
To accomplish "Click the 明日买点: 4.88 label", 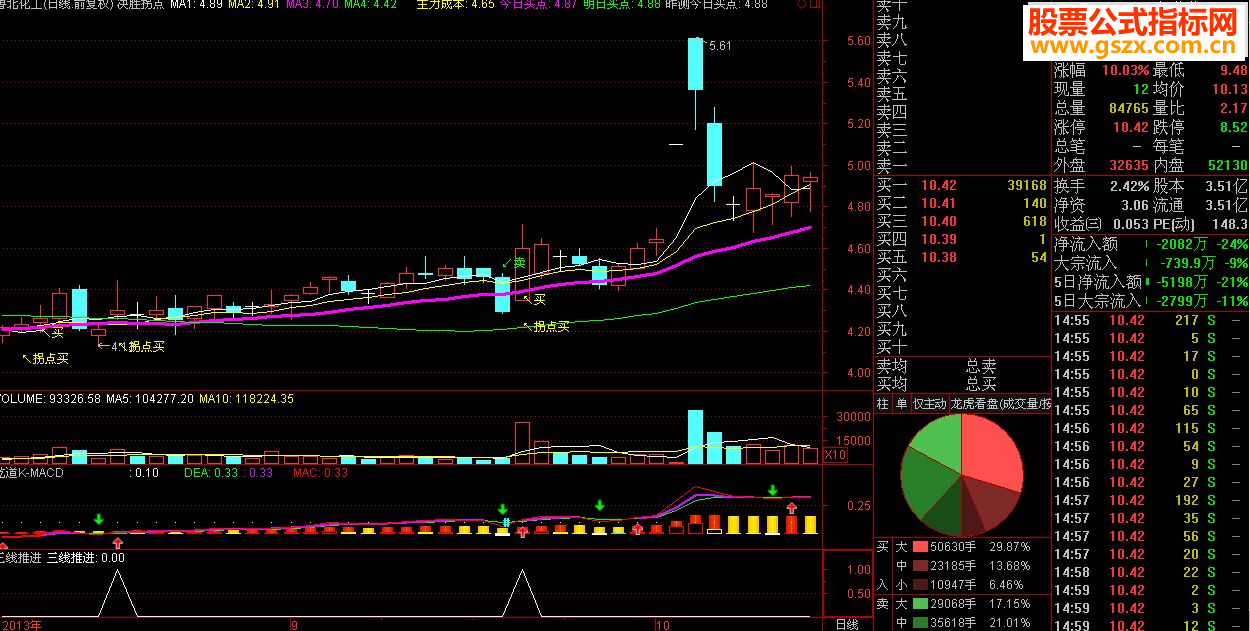I will tap(620, 5).
